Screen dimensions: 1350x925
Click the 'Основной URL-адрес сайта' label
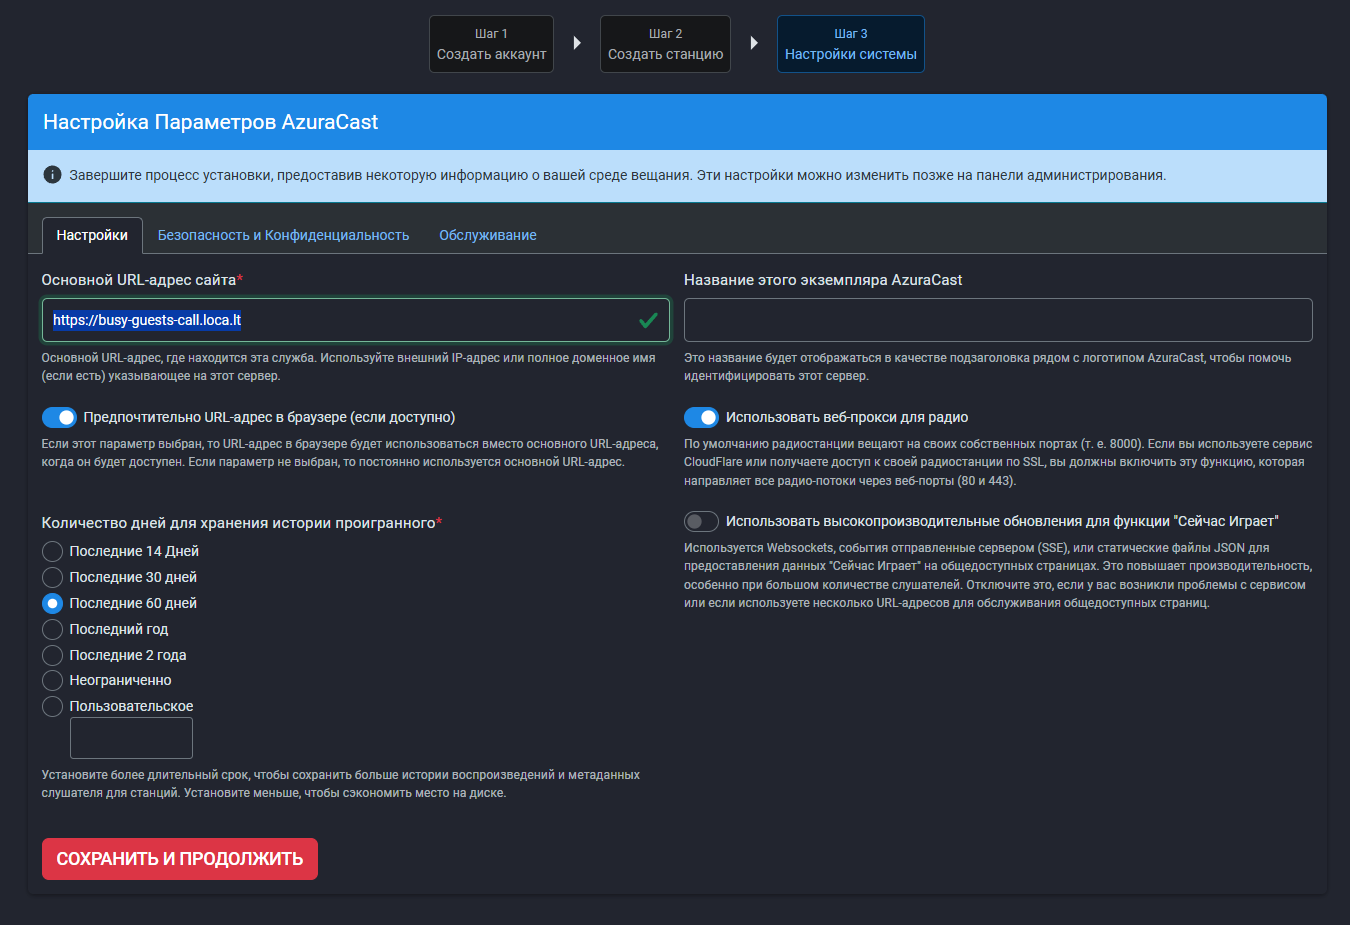tap(142, 280)
